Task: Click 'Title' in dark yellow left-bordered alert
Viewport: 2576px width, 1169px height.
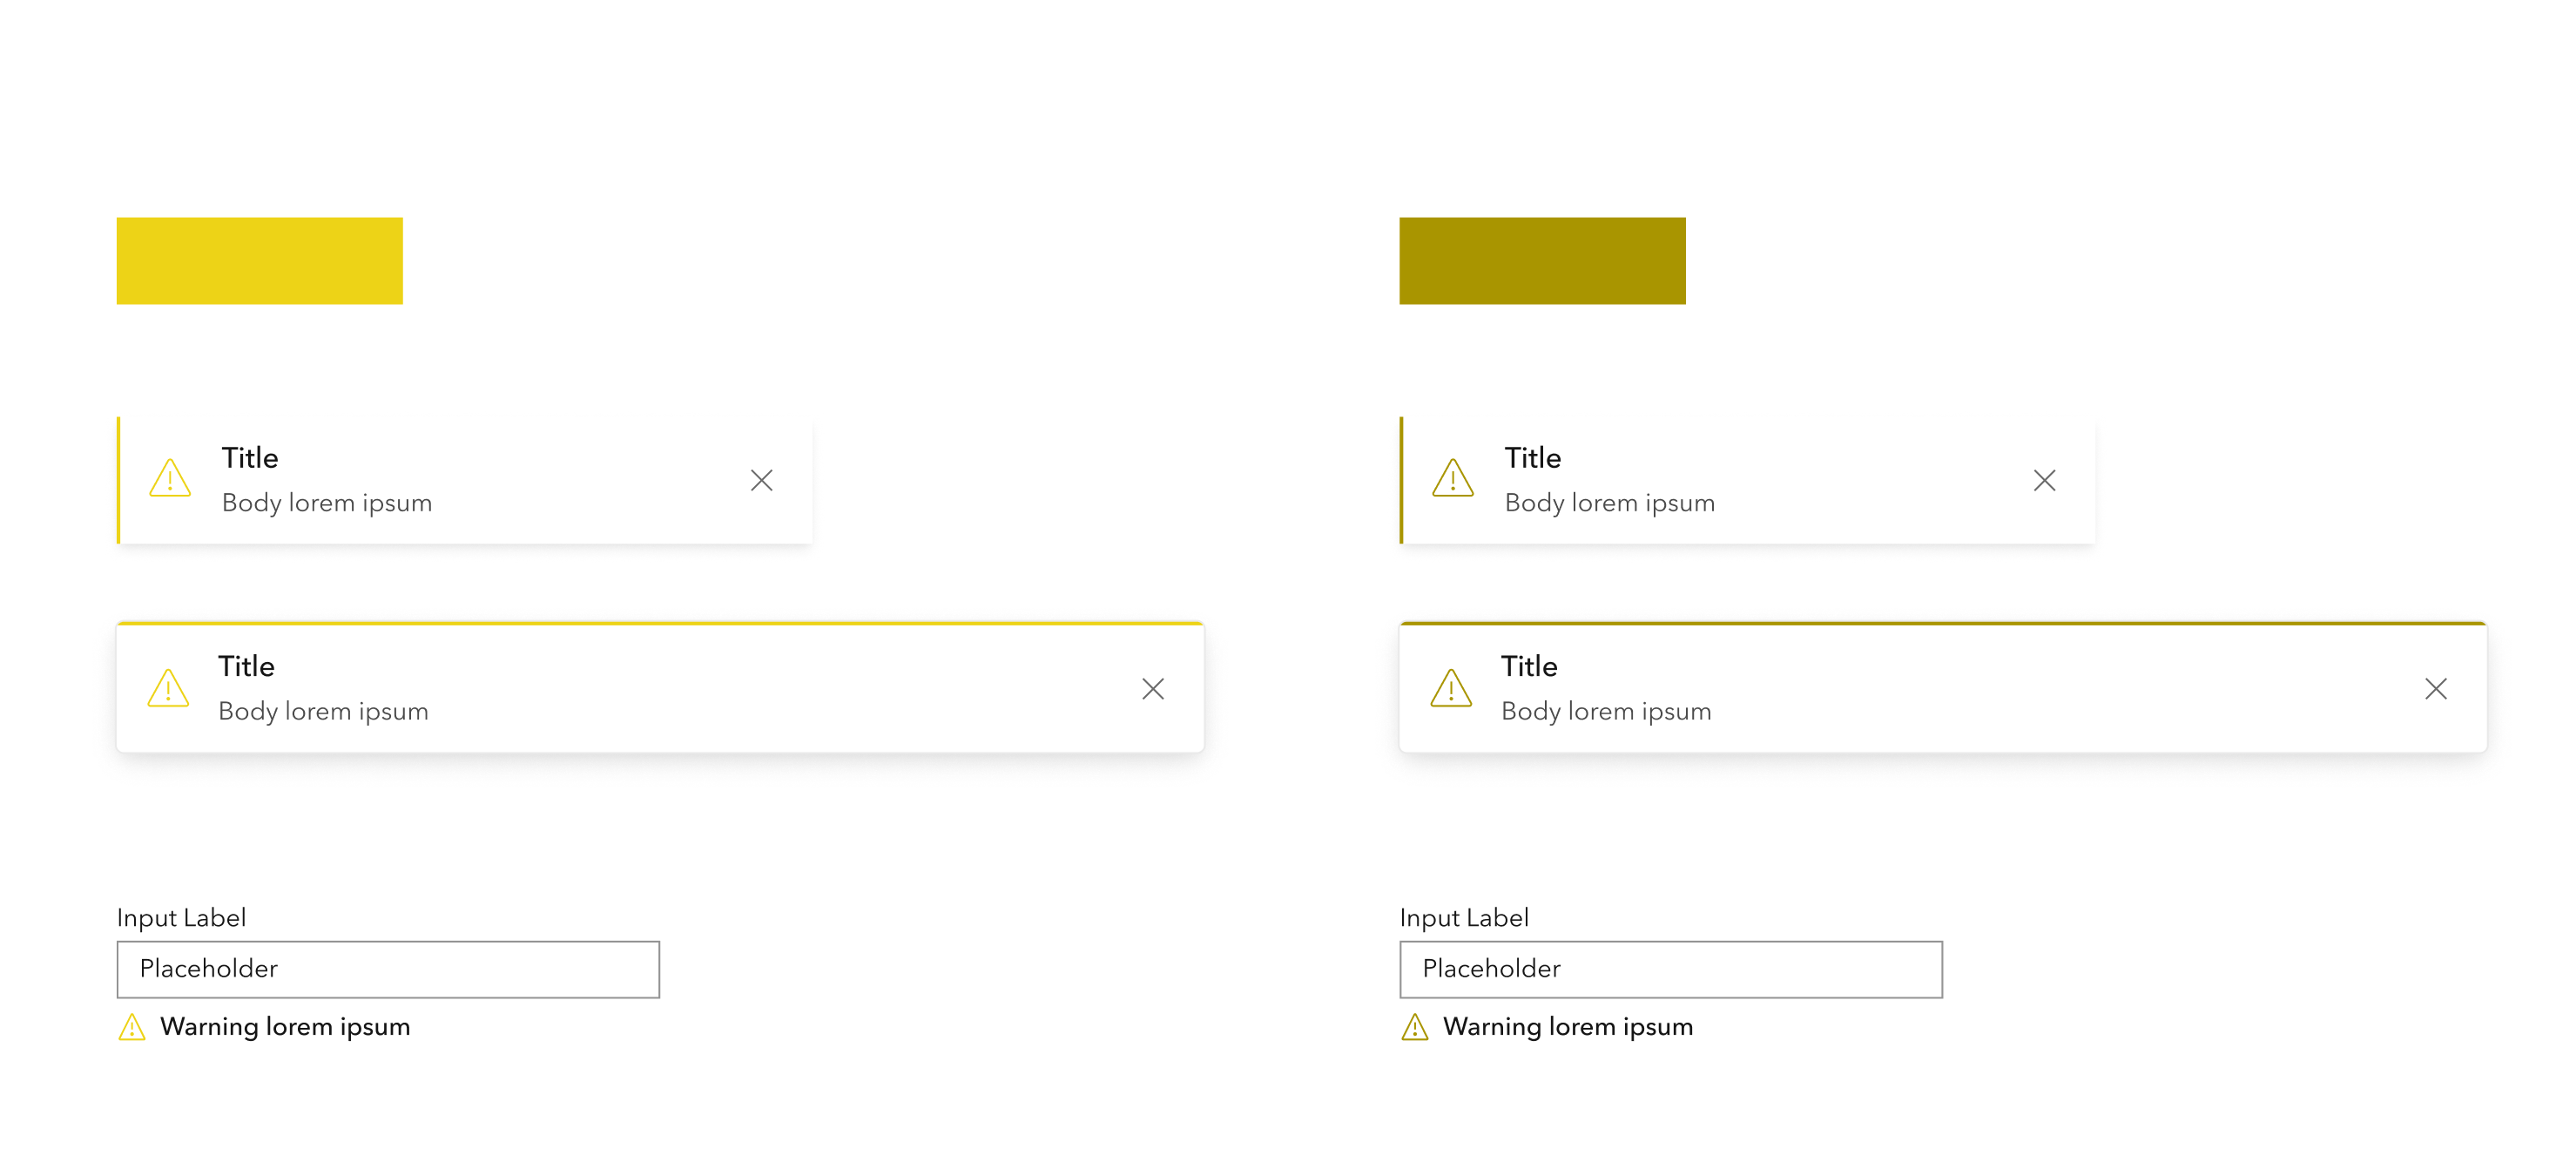Action: click(1533, 458)
